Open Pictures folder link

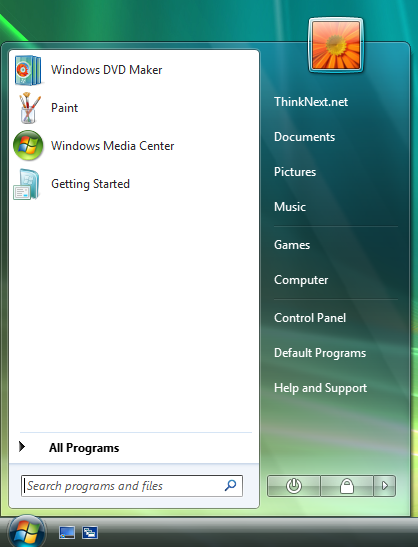pos(295,172)
